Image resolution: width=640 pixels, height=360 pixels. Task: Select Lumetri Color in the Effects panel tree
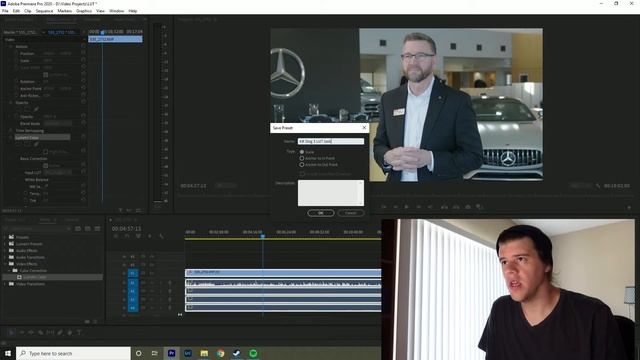[35, 277]
